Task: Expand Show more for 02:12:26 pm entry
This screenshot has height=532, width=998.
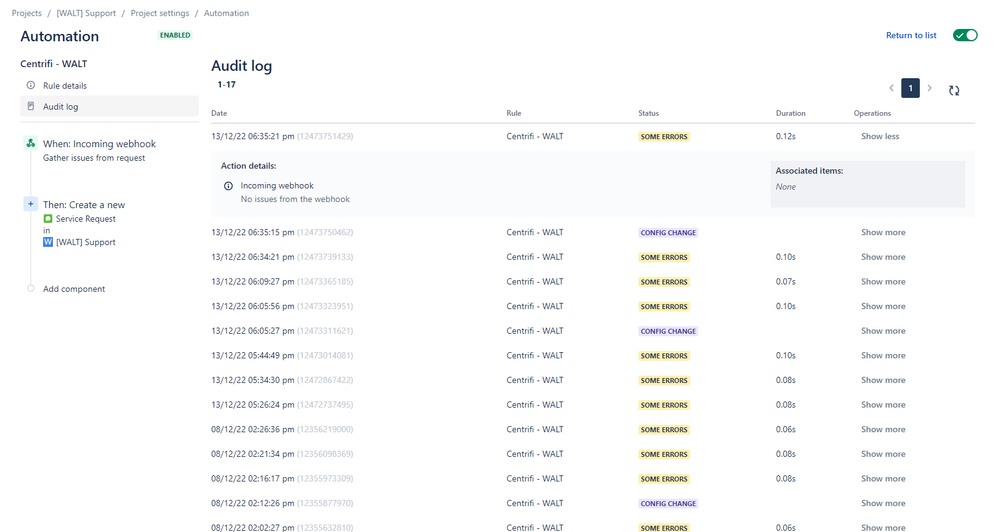Action: [883, 503]
